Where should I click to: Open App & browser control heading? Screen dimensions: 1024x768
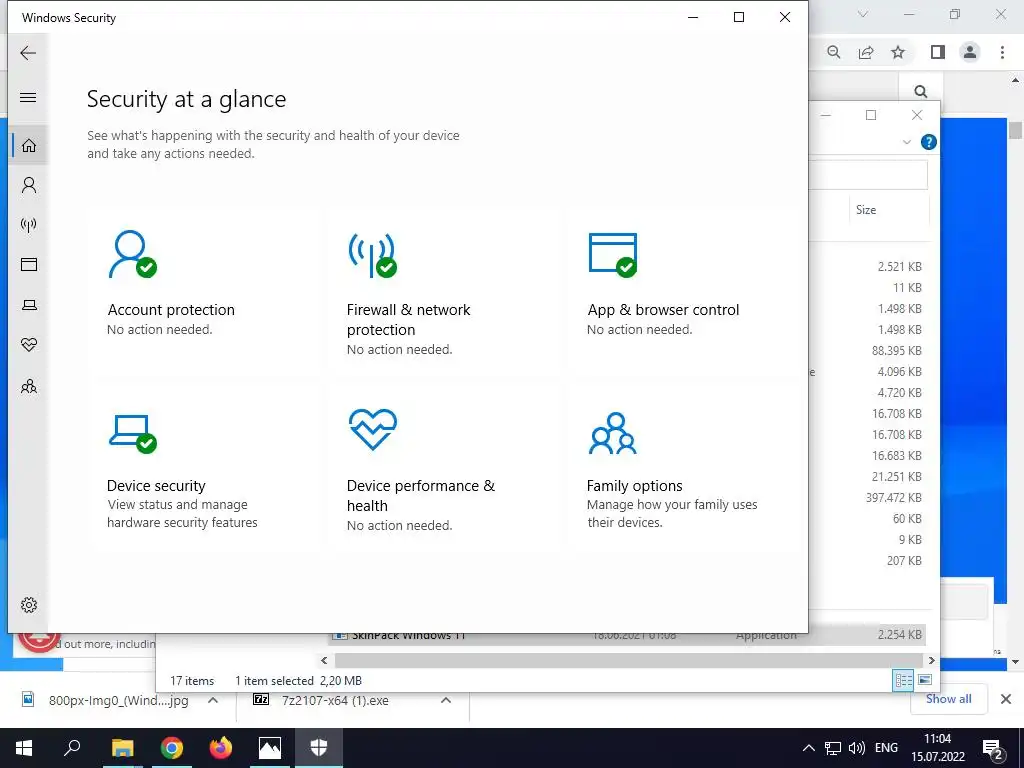663,310
